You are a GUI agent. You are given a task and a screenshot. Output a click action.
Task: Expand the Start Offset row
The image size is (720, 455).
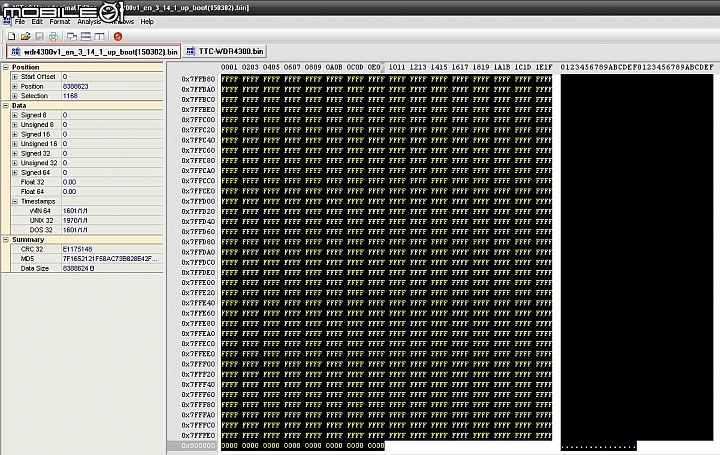(x=15, y=77)
